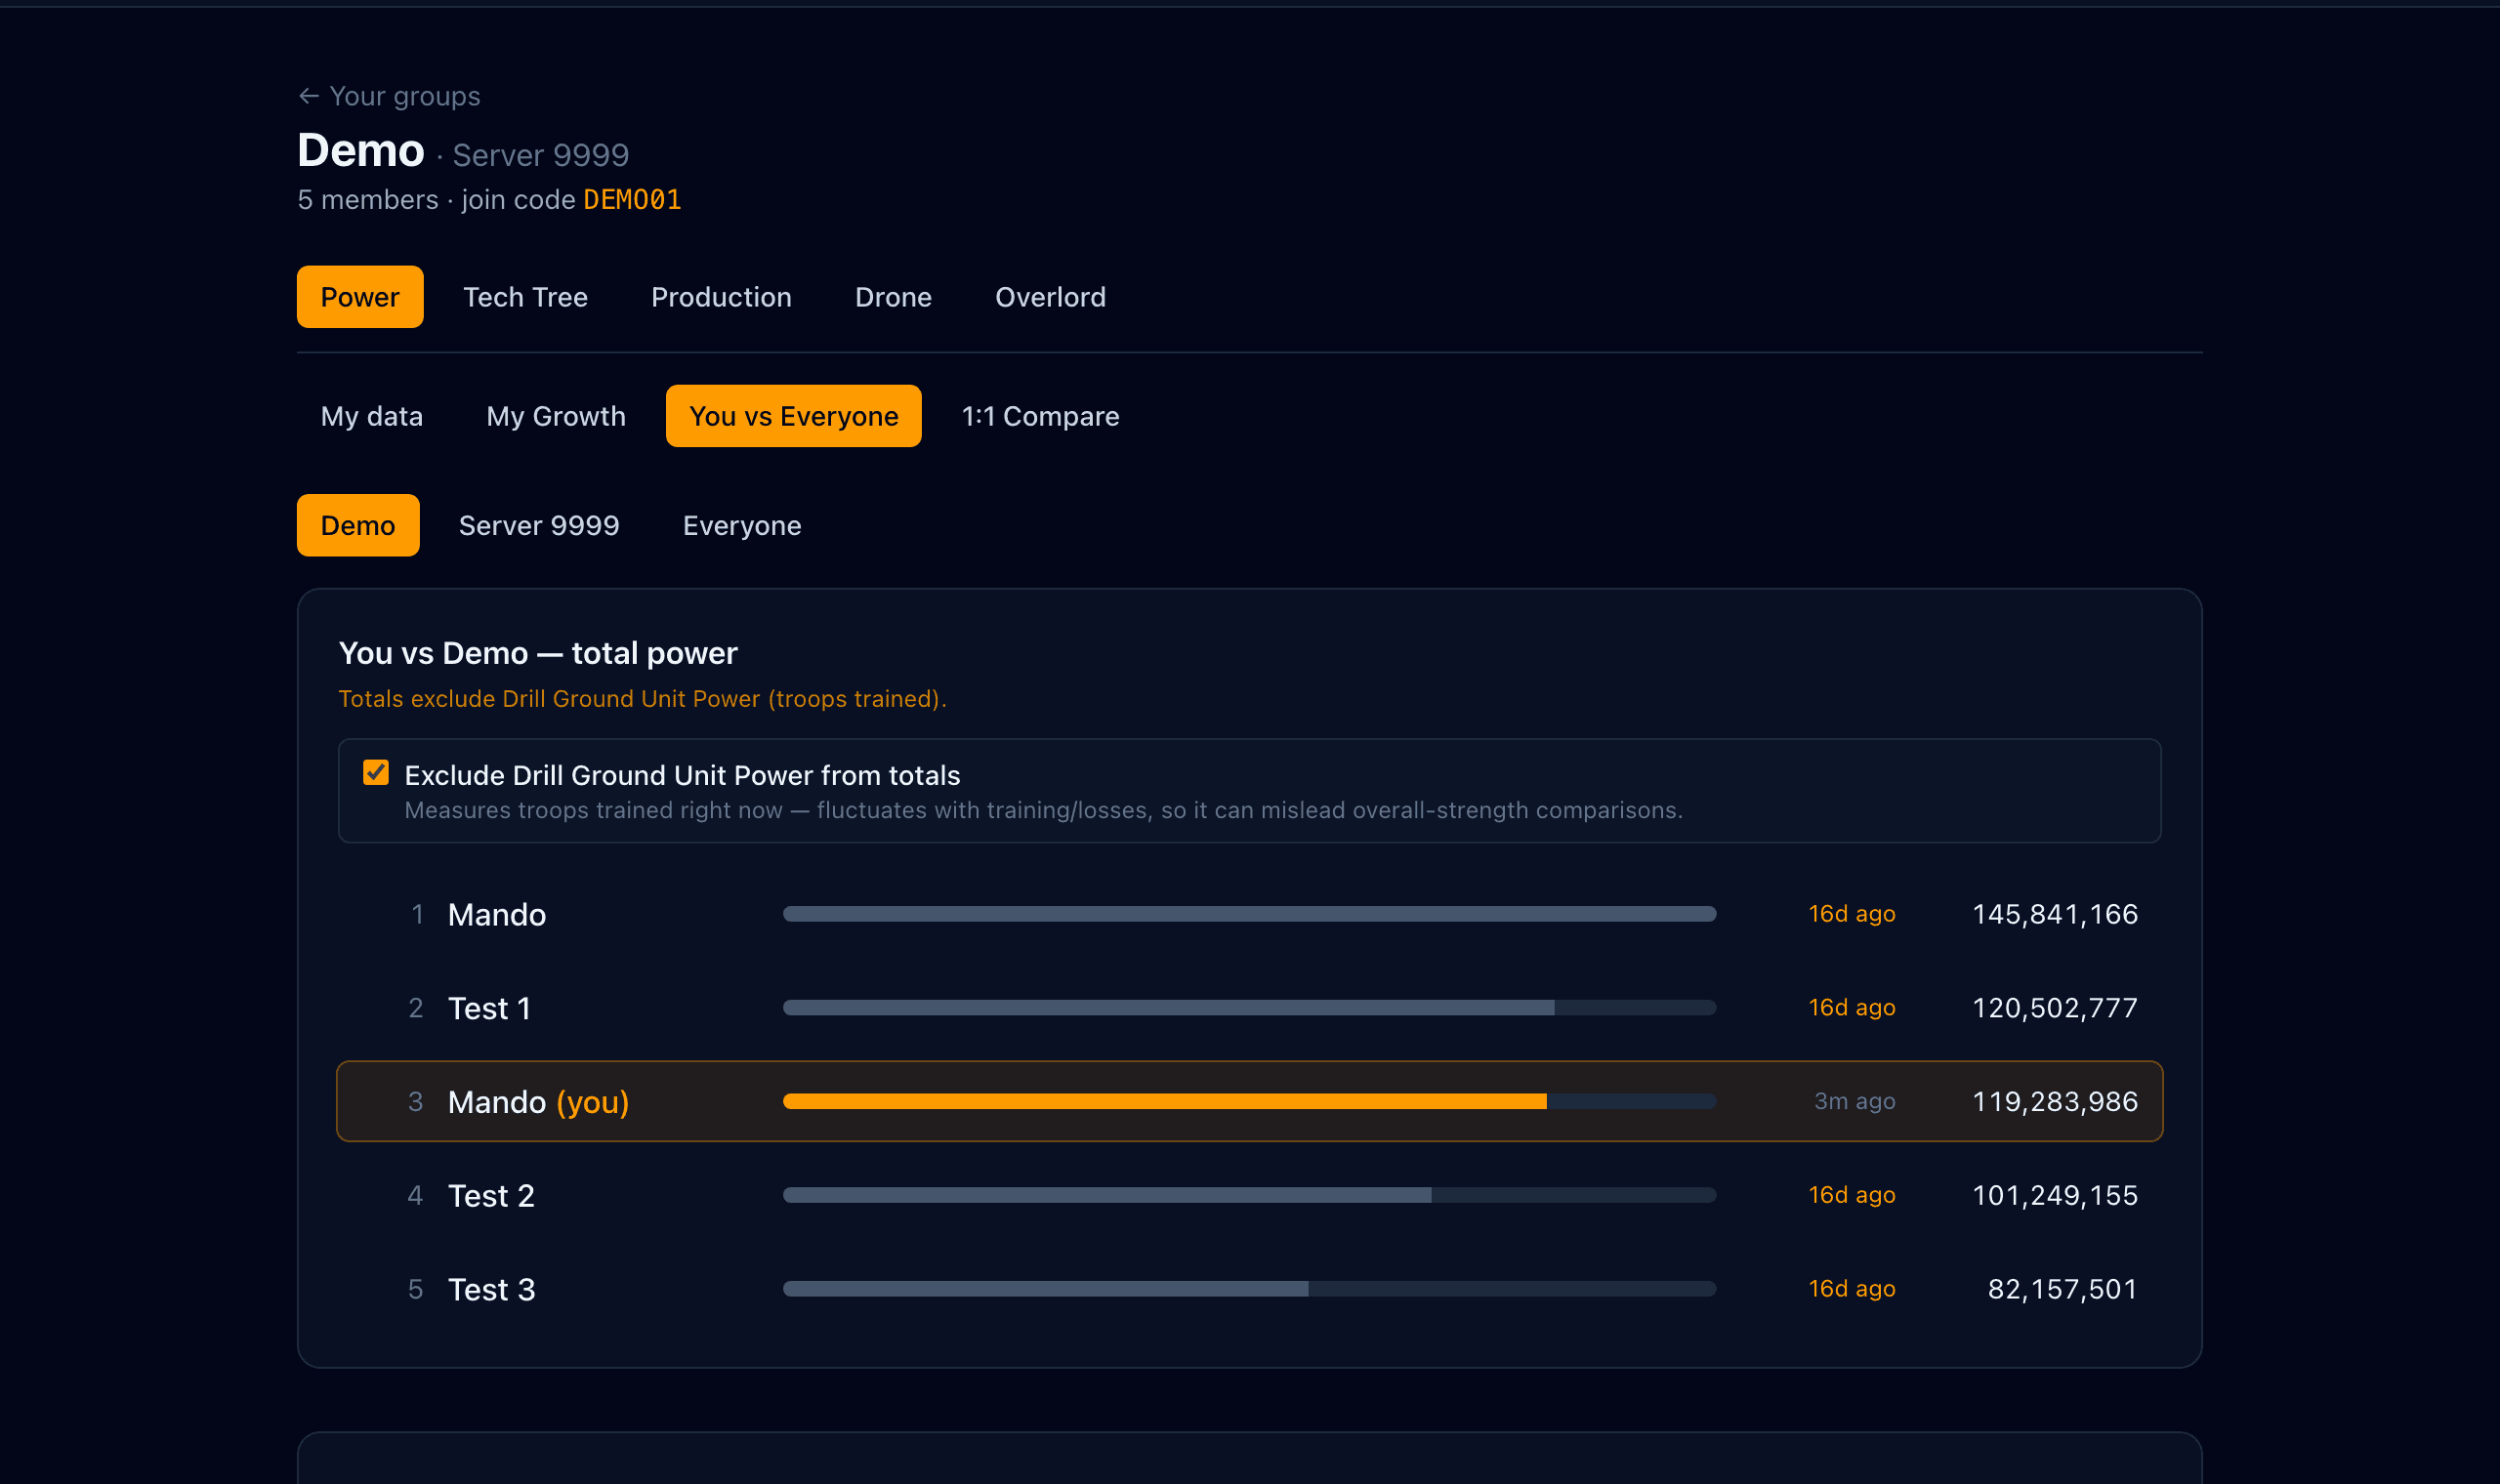Uncheck Exclude Drill Ground Unit Power checkbox
This screenshot has width=2500, height=1484.
[376, 772]
